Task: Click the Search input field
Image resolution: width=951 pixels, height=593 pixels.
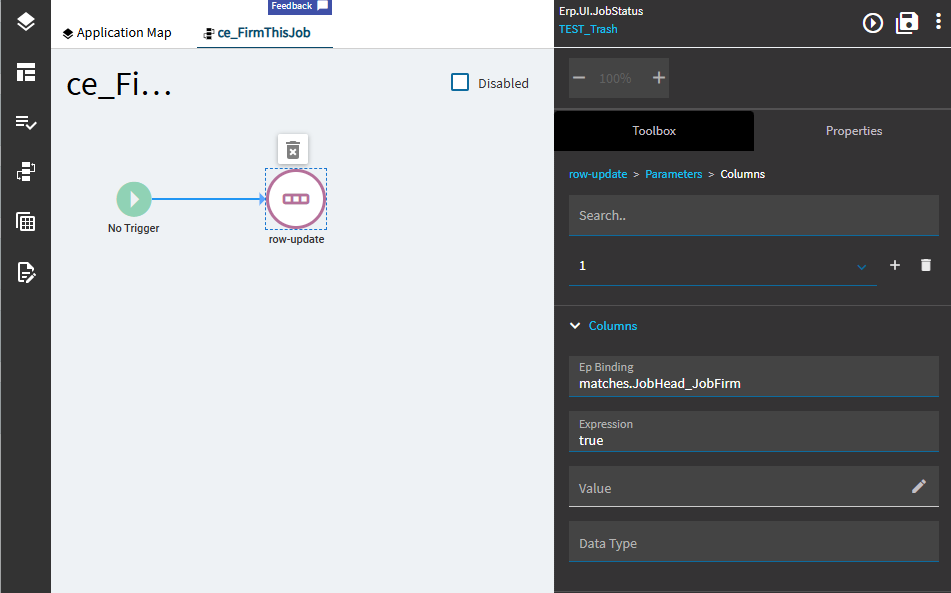Action: coord(753,215)
